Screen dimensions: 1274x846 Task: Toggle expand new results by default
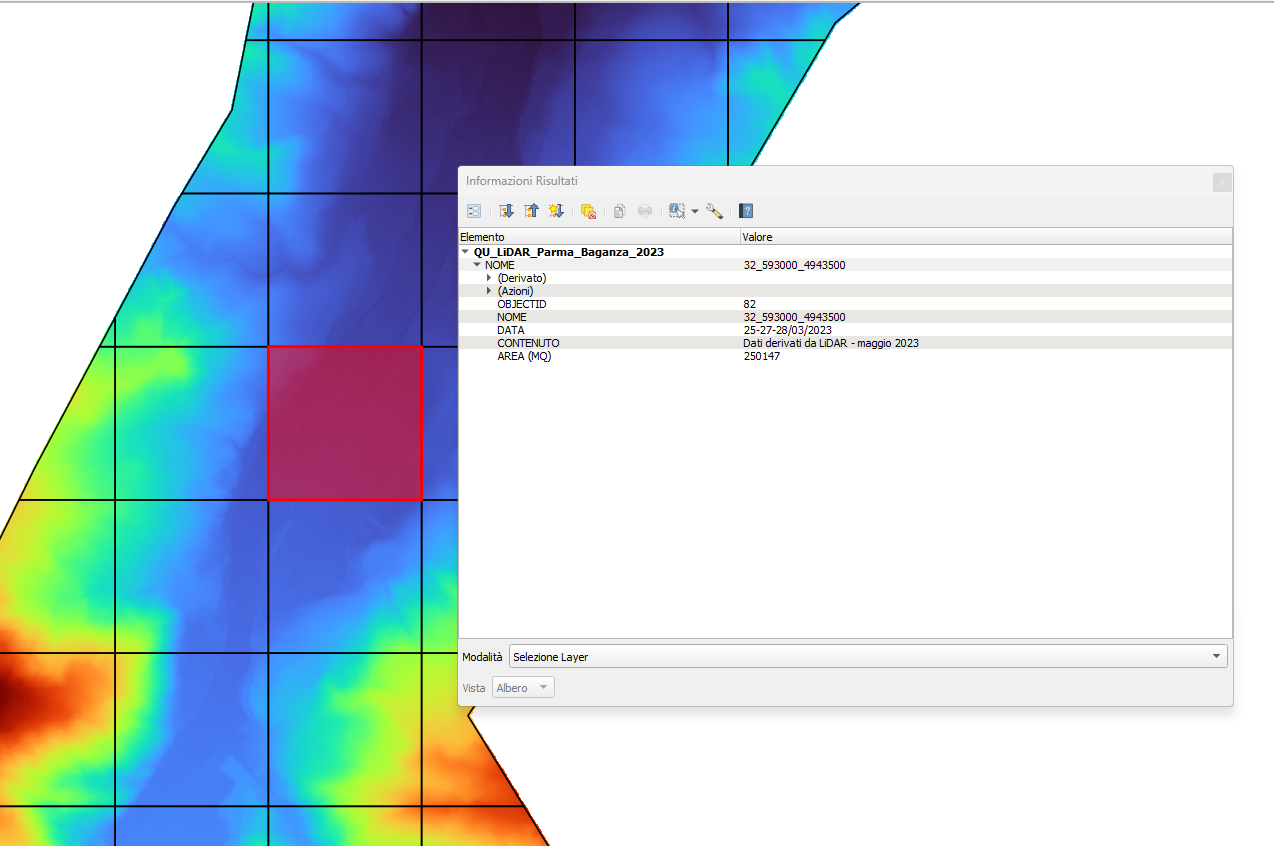[x=556, y=211]
